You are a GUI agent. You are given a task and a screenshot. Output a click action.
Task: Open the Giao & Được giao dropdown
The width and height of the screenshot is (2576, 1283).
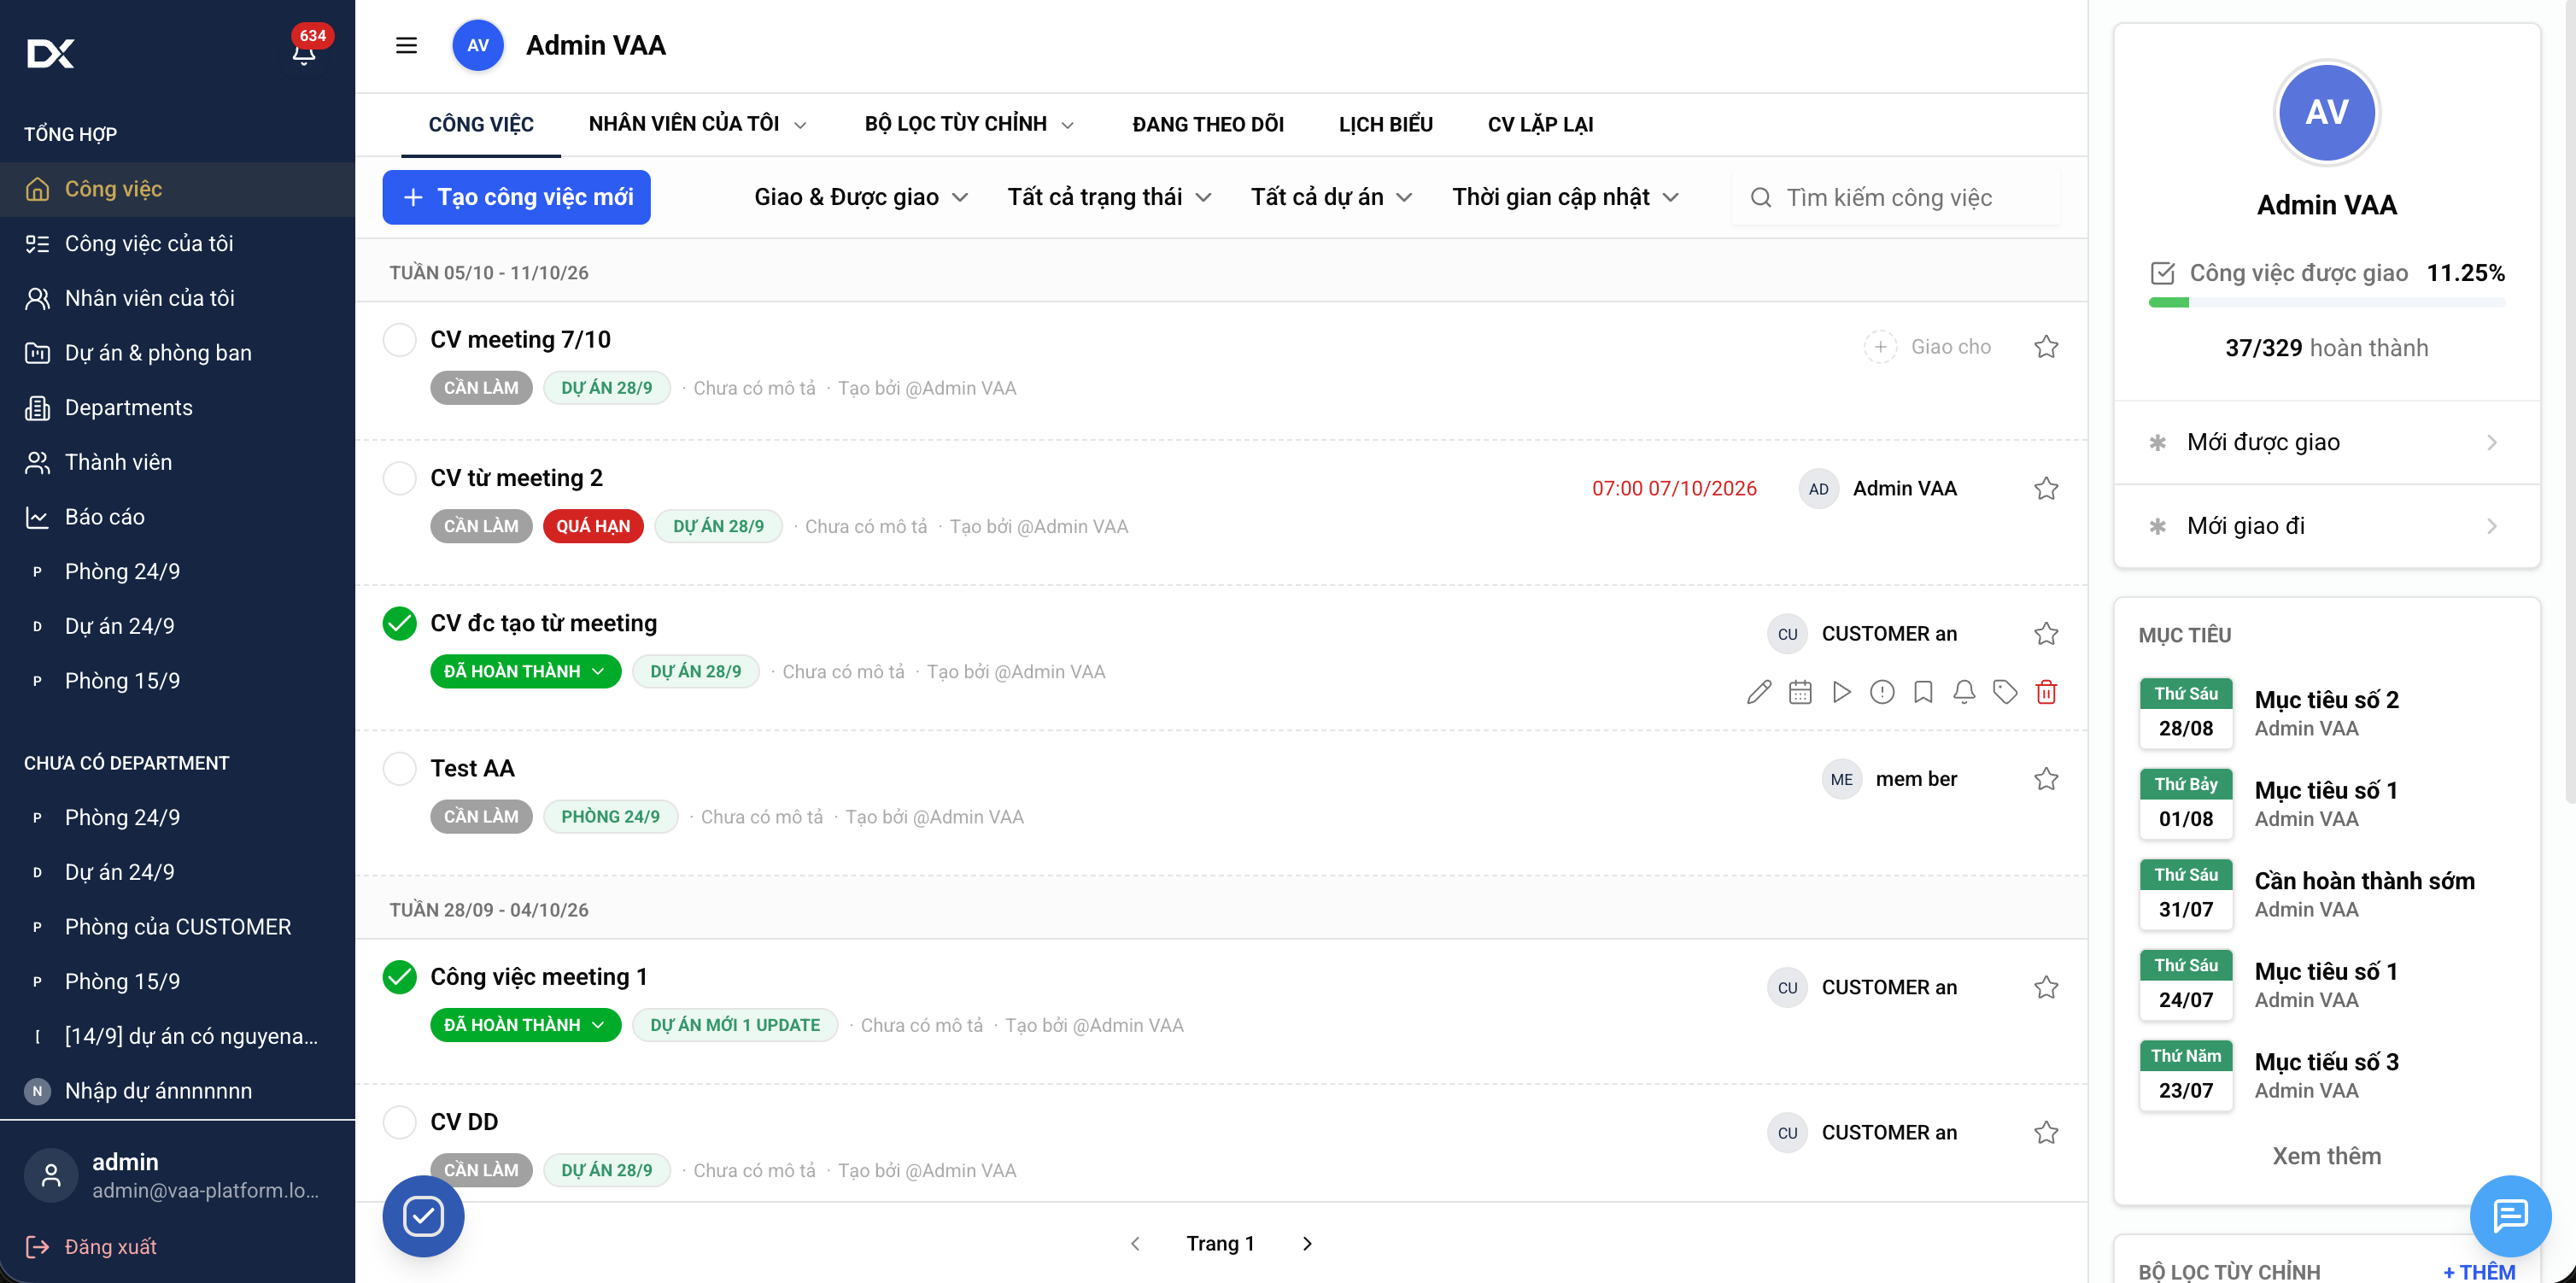(x=860, y=197)
